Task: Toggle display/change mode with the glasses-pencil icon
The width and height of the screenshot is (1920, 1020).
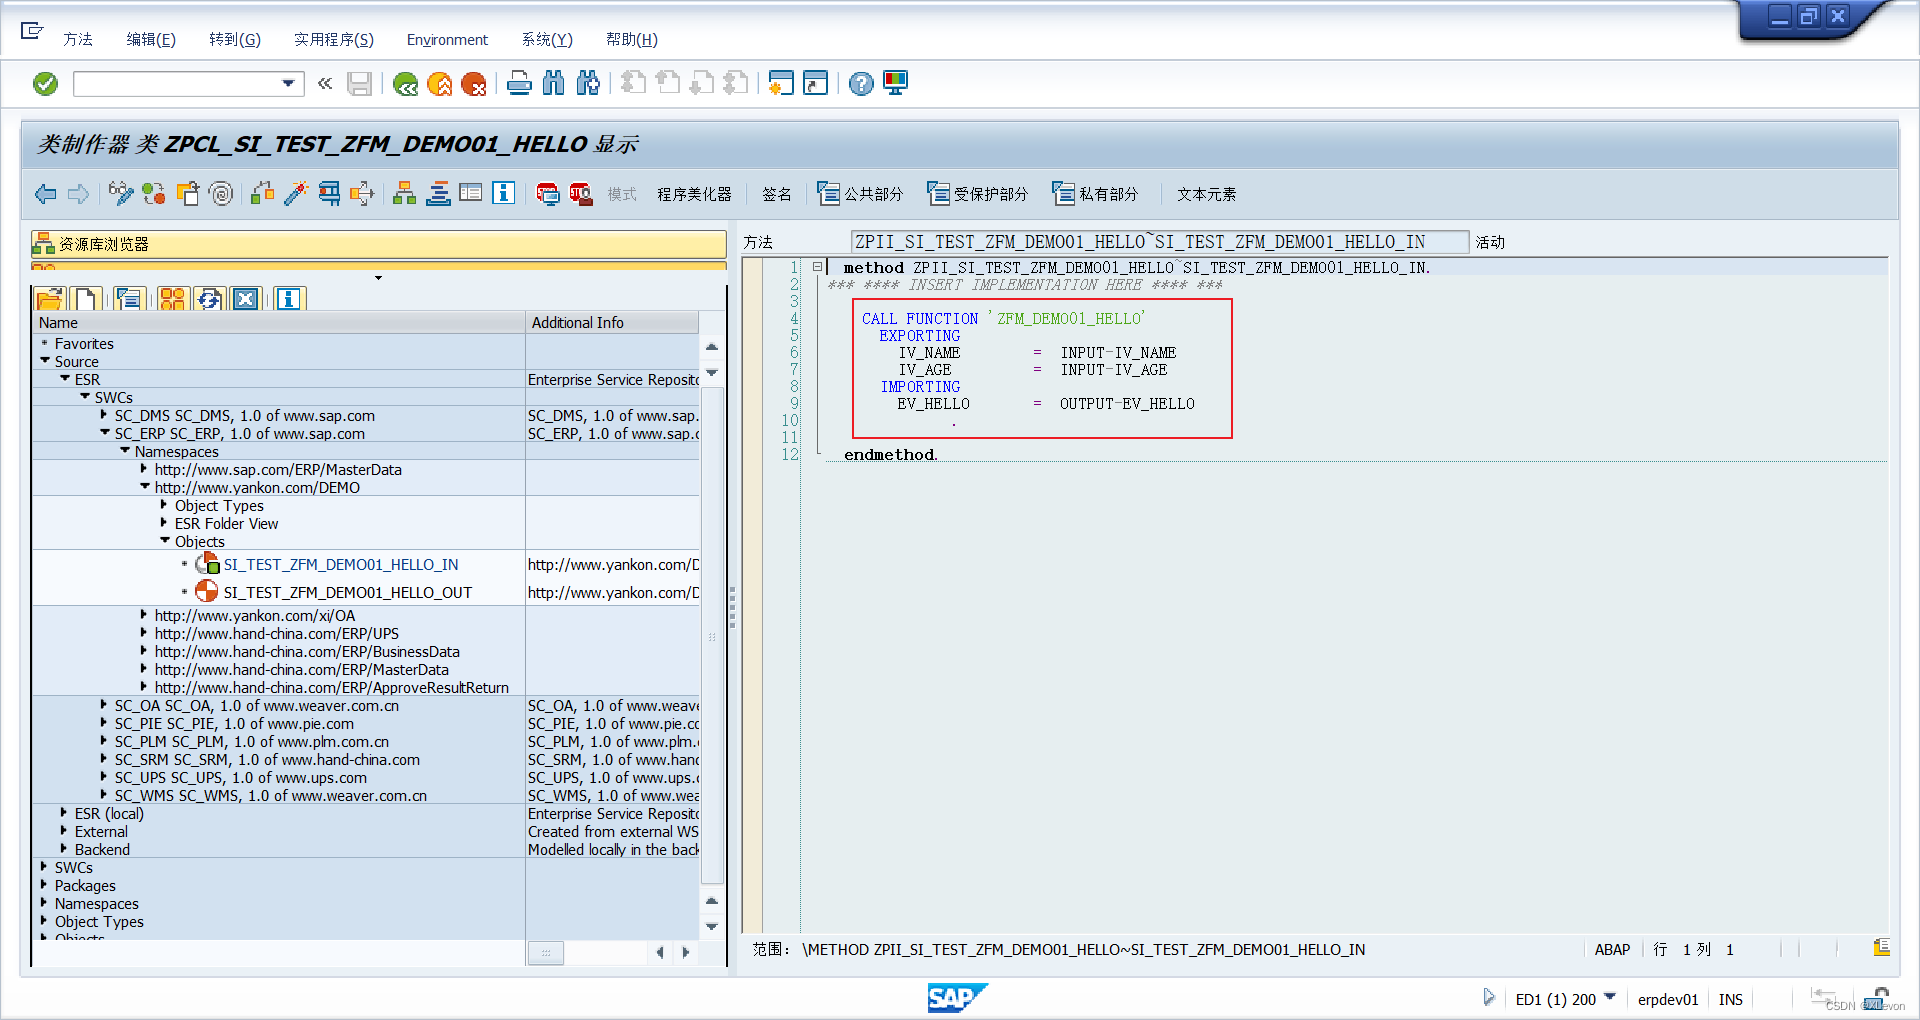Action: (120, 193)
